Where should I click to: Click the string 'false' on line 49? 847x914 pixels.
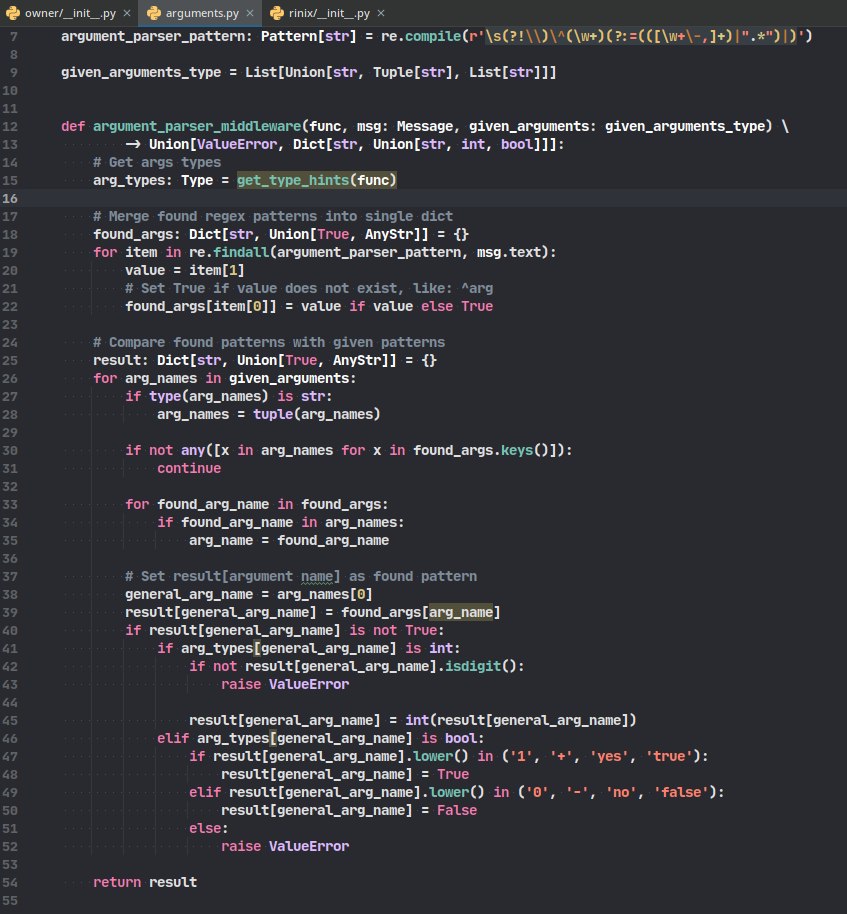coord(680,793)
